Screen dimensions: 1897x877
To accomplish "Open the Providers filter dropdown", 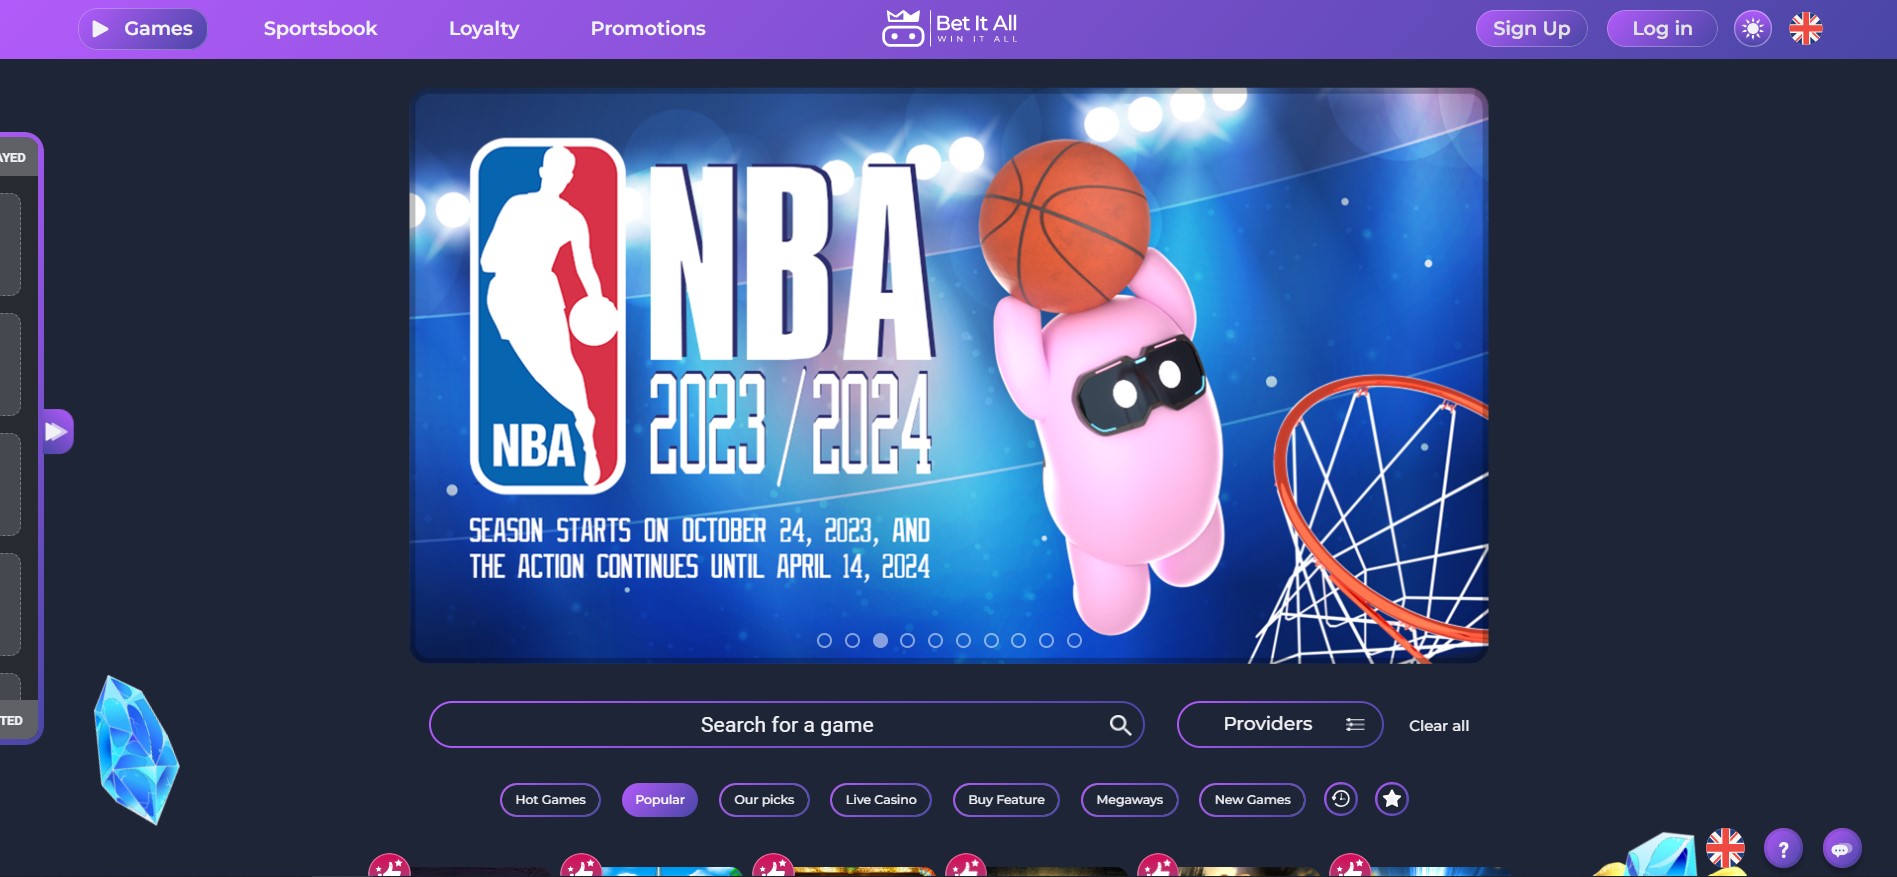I will coord(1280,724).
